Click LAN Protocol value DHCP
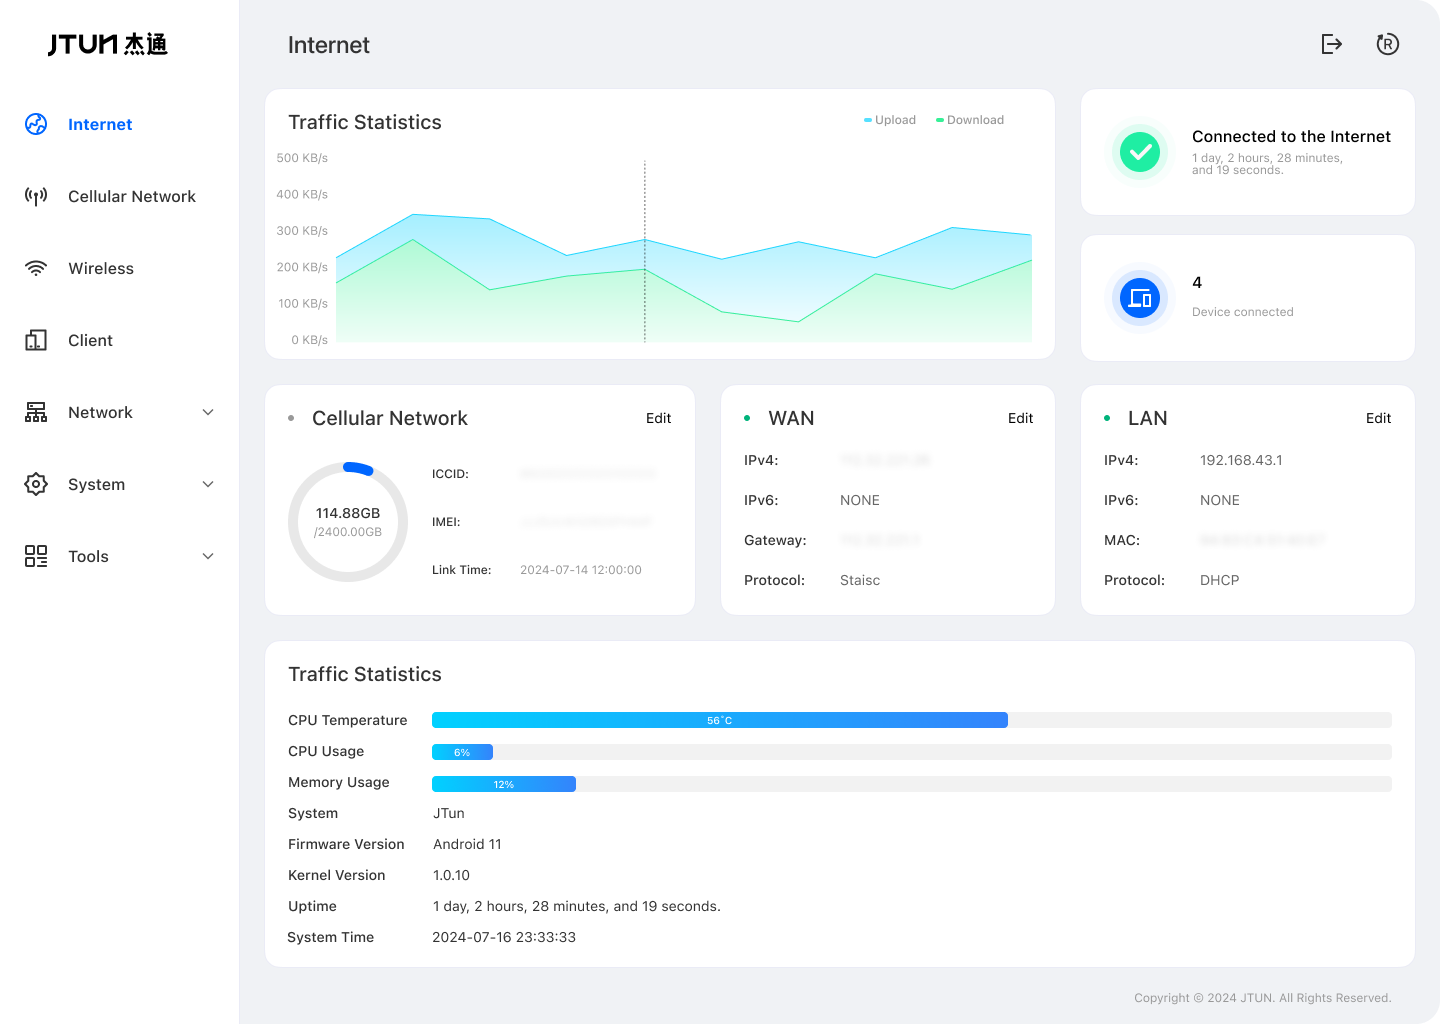 tap(1219, 580)
